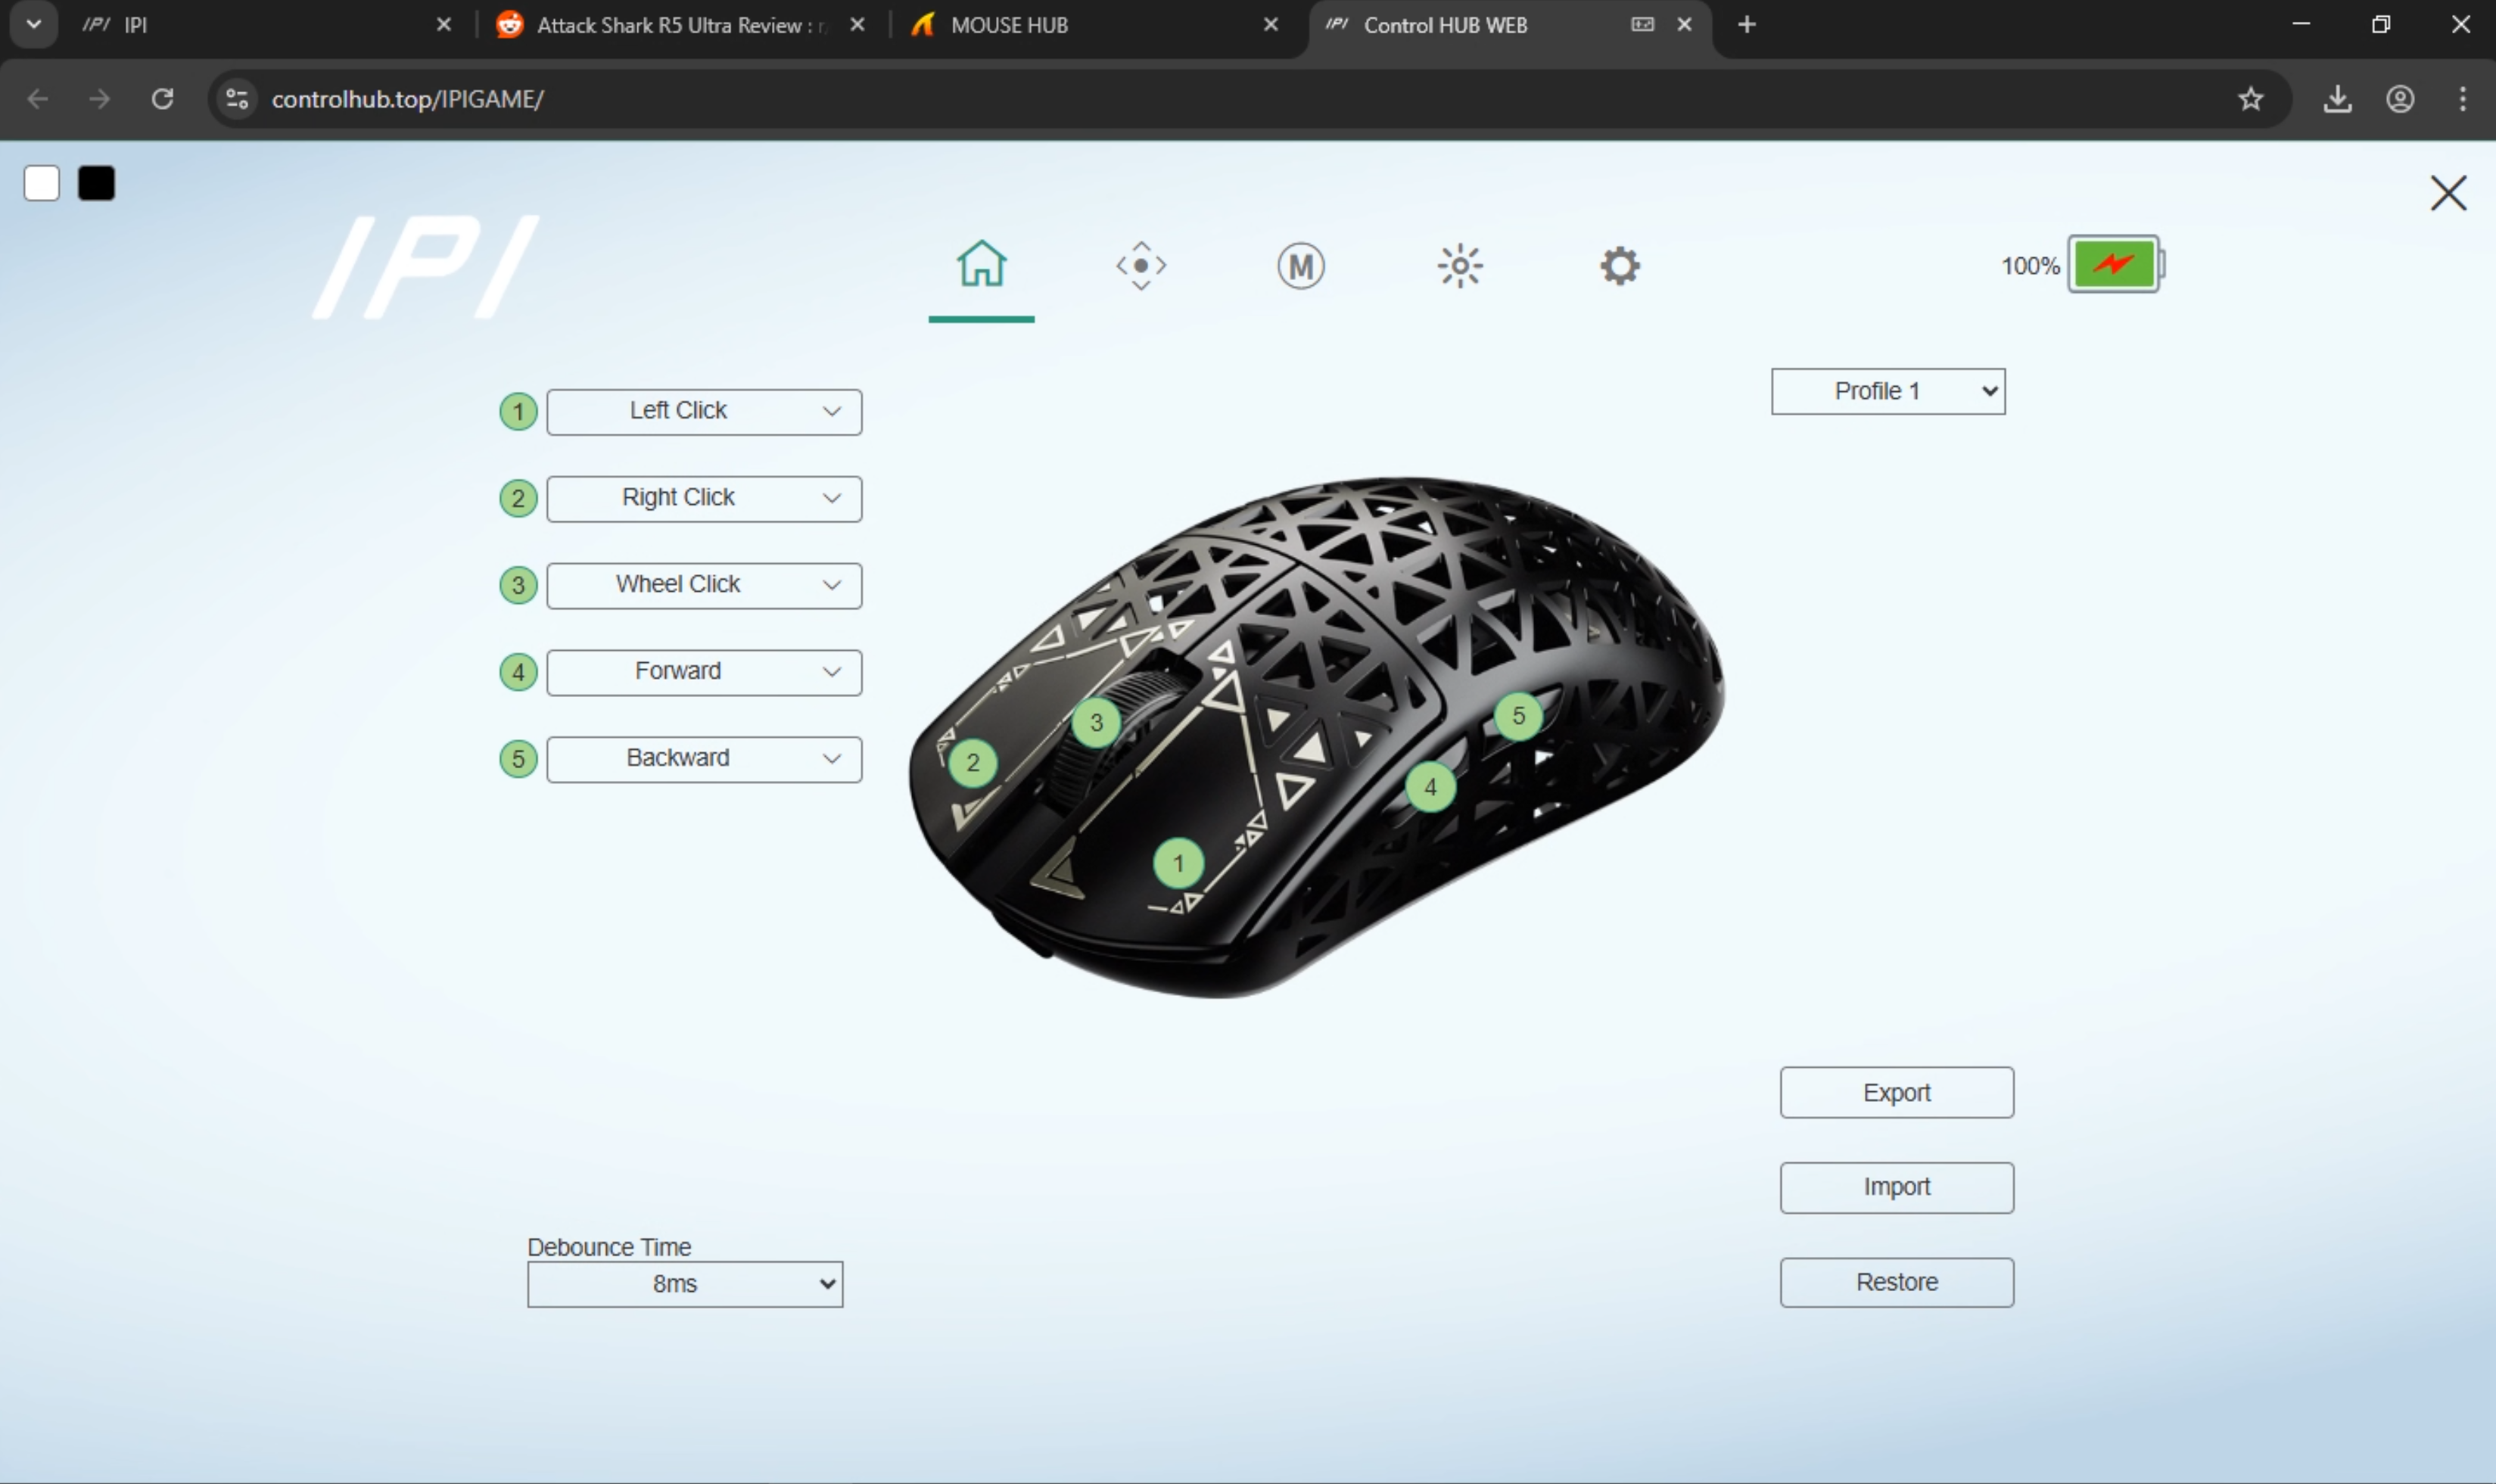Open the lighting sun icon
Viewport: 2496px width, 1484px height.
(x=1459, y=266)
